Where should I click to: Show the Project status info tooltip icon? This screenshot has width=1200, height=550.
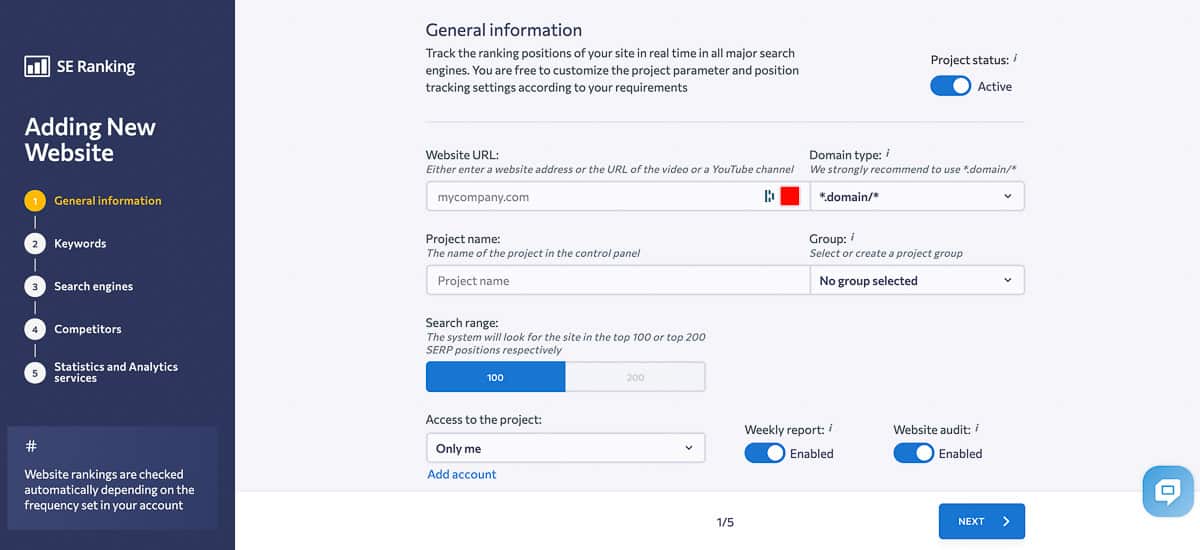tap(1015, 59)
